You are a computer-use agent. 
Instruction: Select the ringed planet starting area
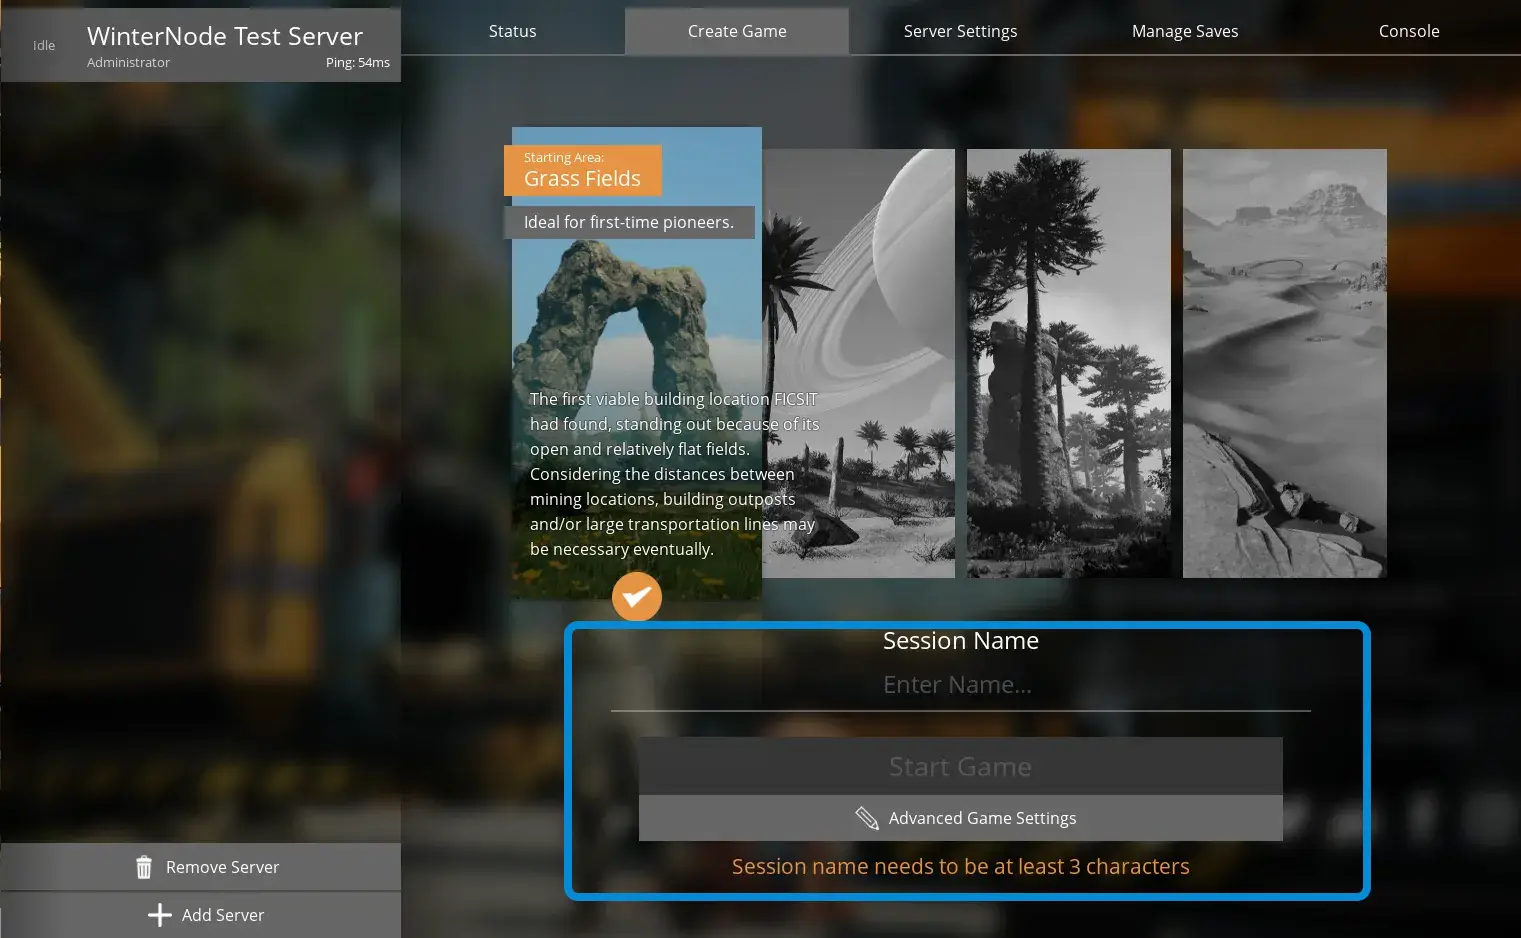pyautogui.click(x=858, y=362)
